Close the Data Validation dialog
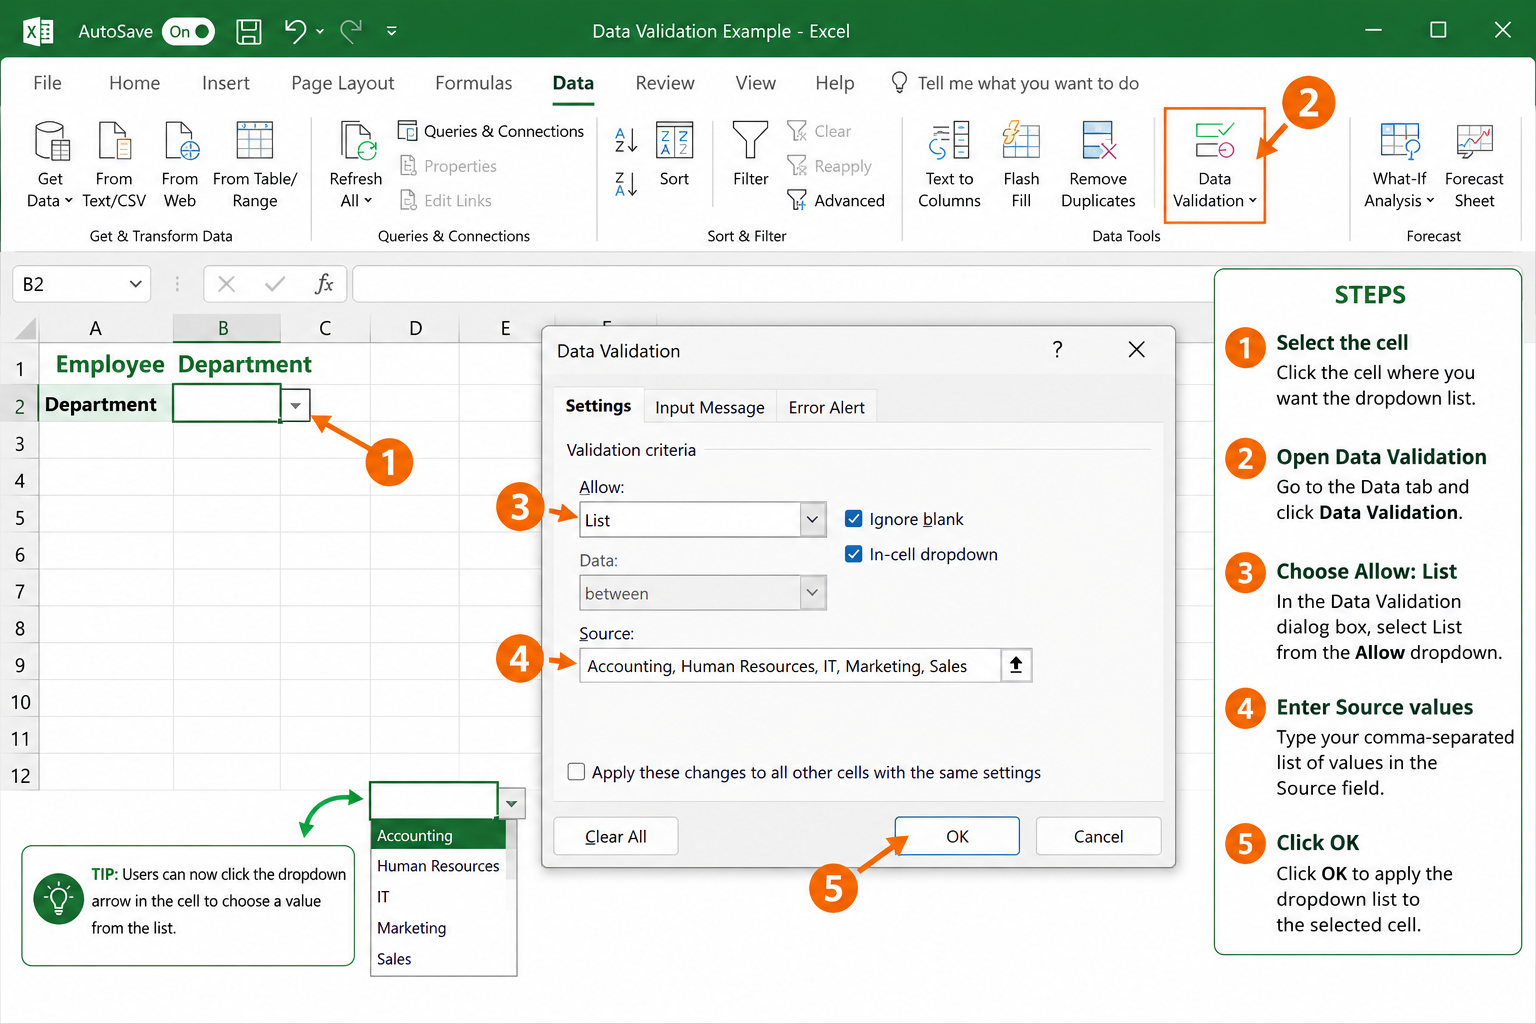This screenshot has width=1536, height=1024. (1136, 349)
